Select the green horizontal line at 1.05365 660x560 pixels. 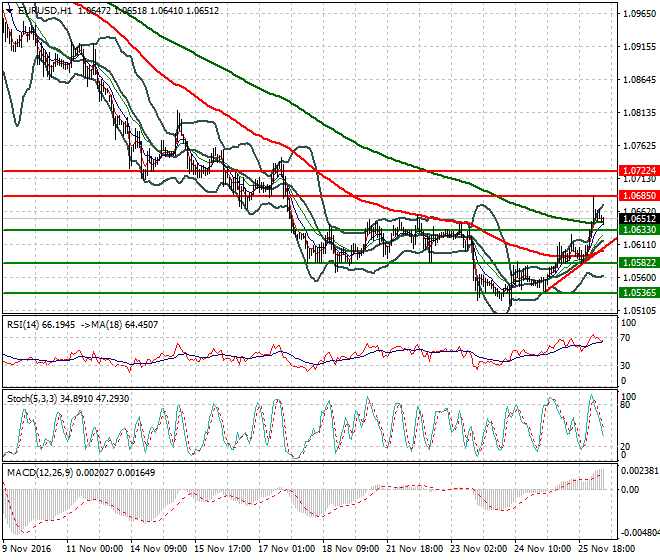[310, 293]
